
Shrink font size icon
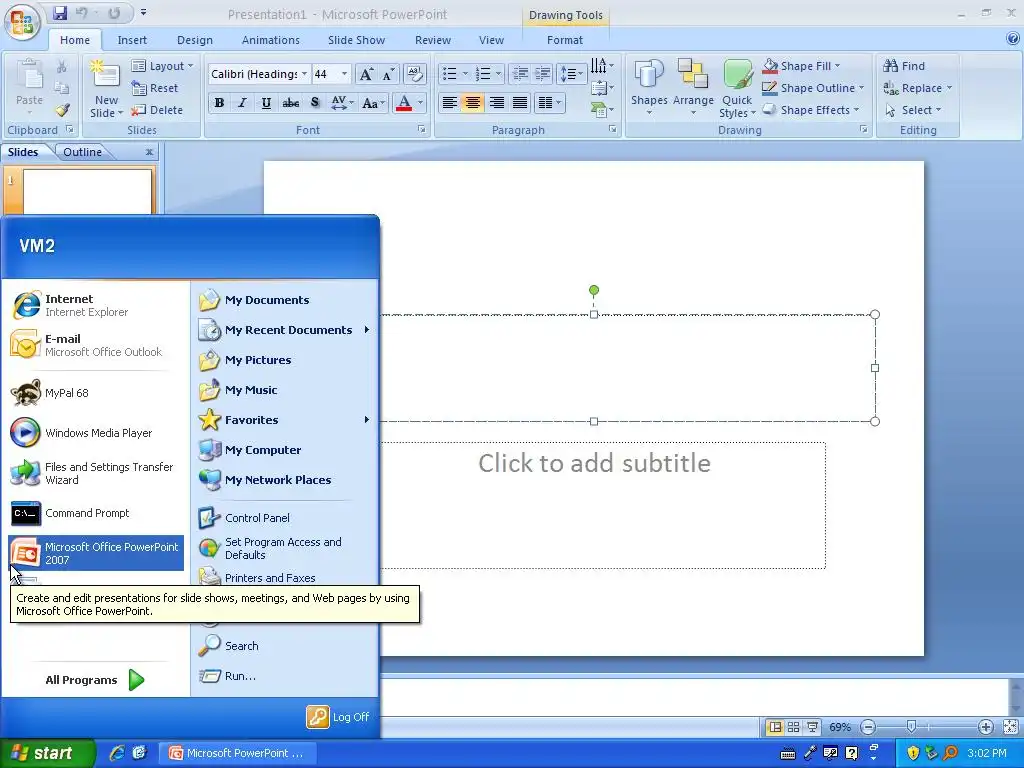[x=389, y=74]
